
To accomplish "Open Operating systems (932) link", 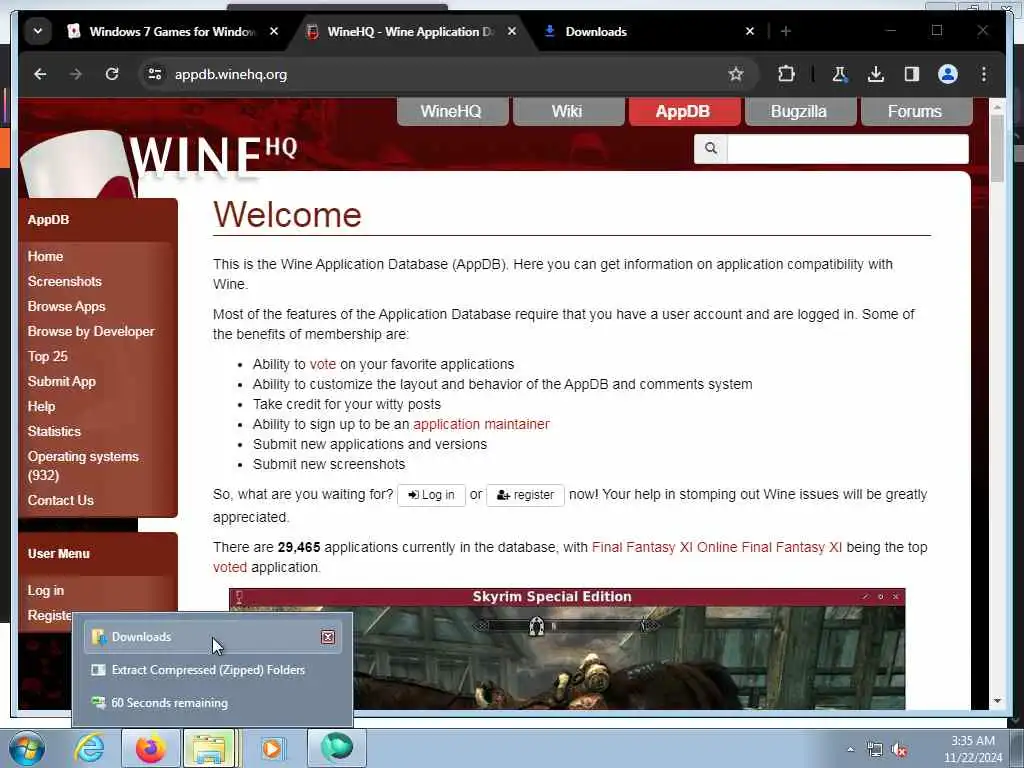I will pyautogui.click(x=83, y=466).
